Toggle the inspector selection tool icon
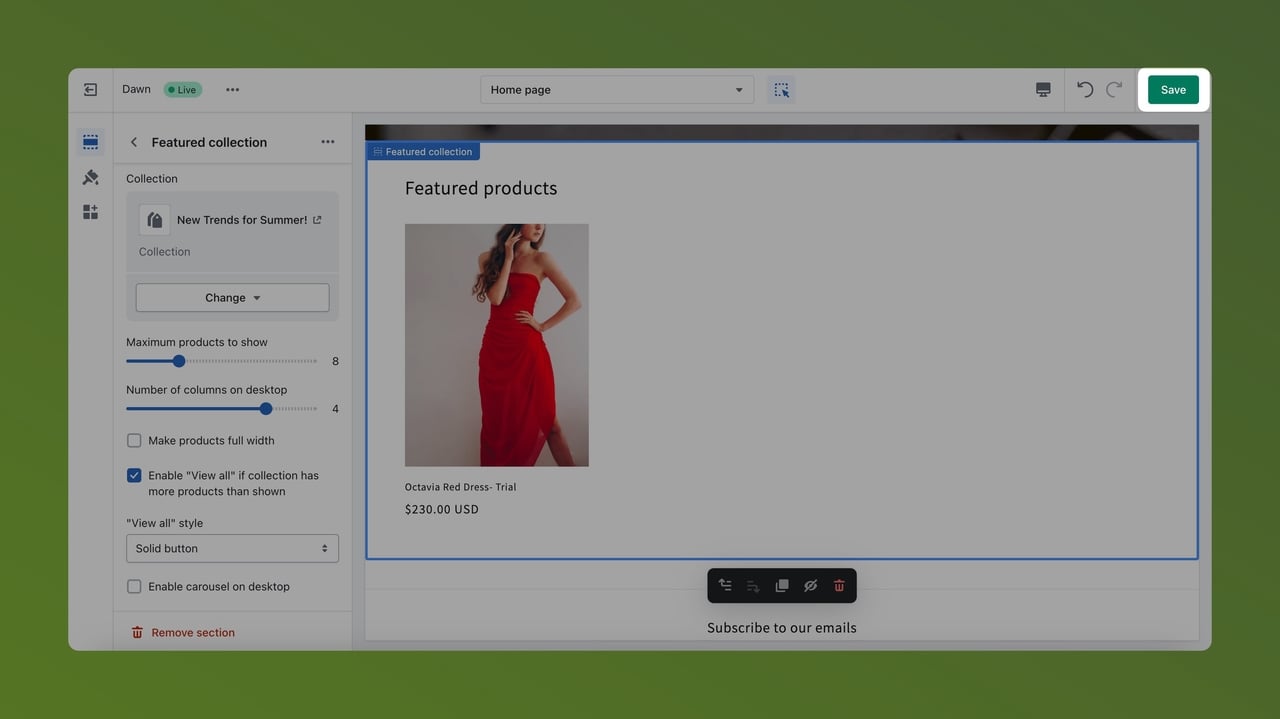The image size is (1280, 719). pyautogui.click(x=781, y=90)
